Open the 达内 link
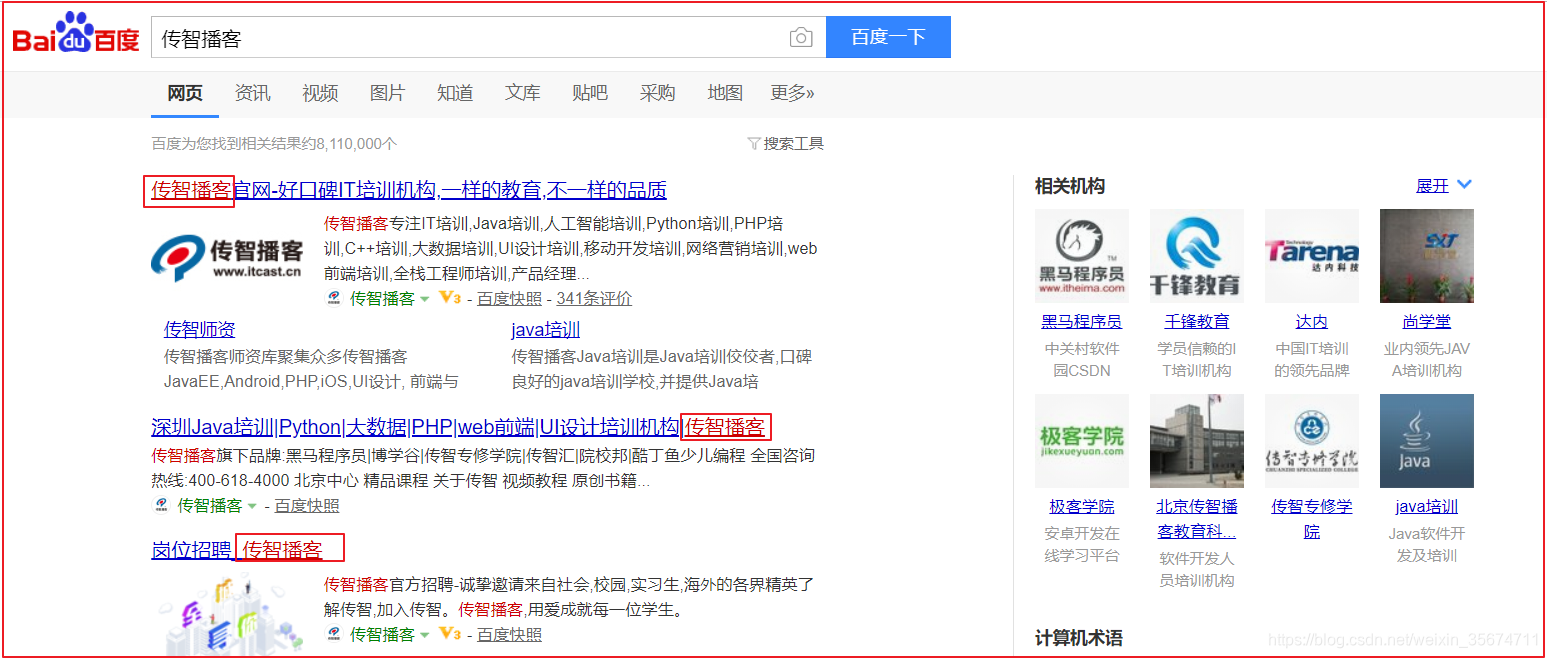 (1312, 322)
